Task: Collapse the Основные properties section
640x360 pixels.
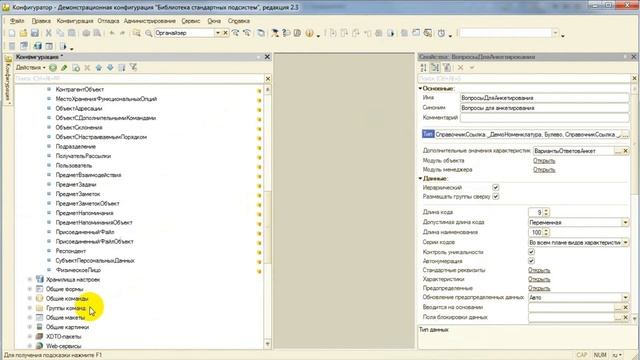Action: (x=420, y=88)
